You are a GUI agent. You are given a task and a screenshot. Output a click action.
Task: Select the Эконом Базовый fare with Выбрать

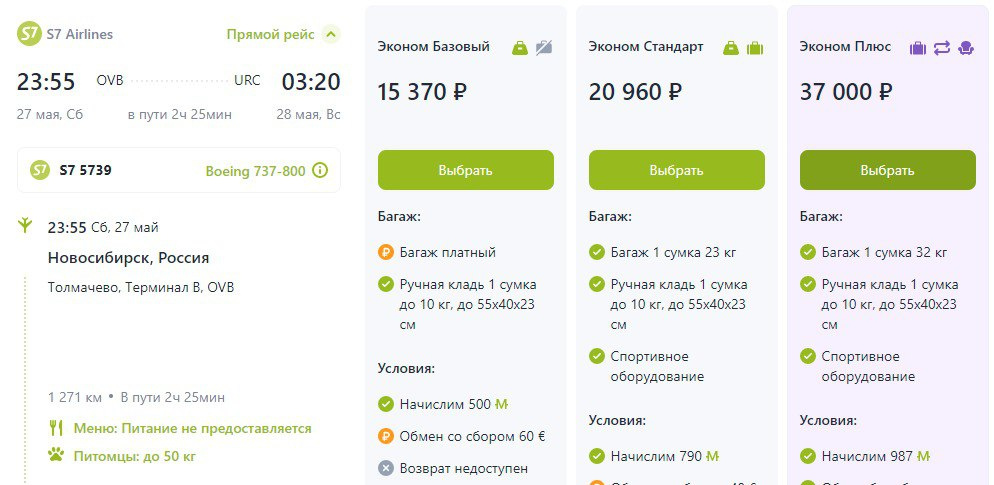pyautogui.click(x=466, y=170)
